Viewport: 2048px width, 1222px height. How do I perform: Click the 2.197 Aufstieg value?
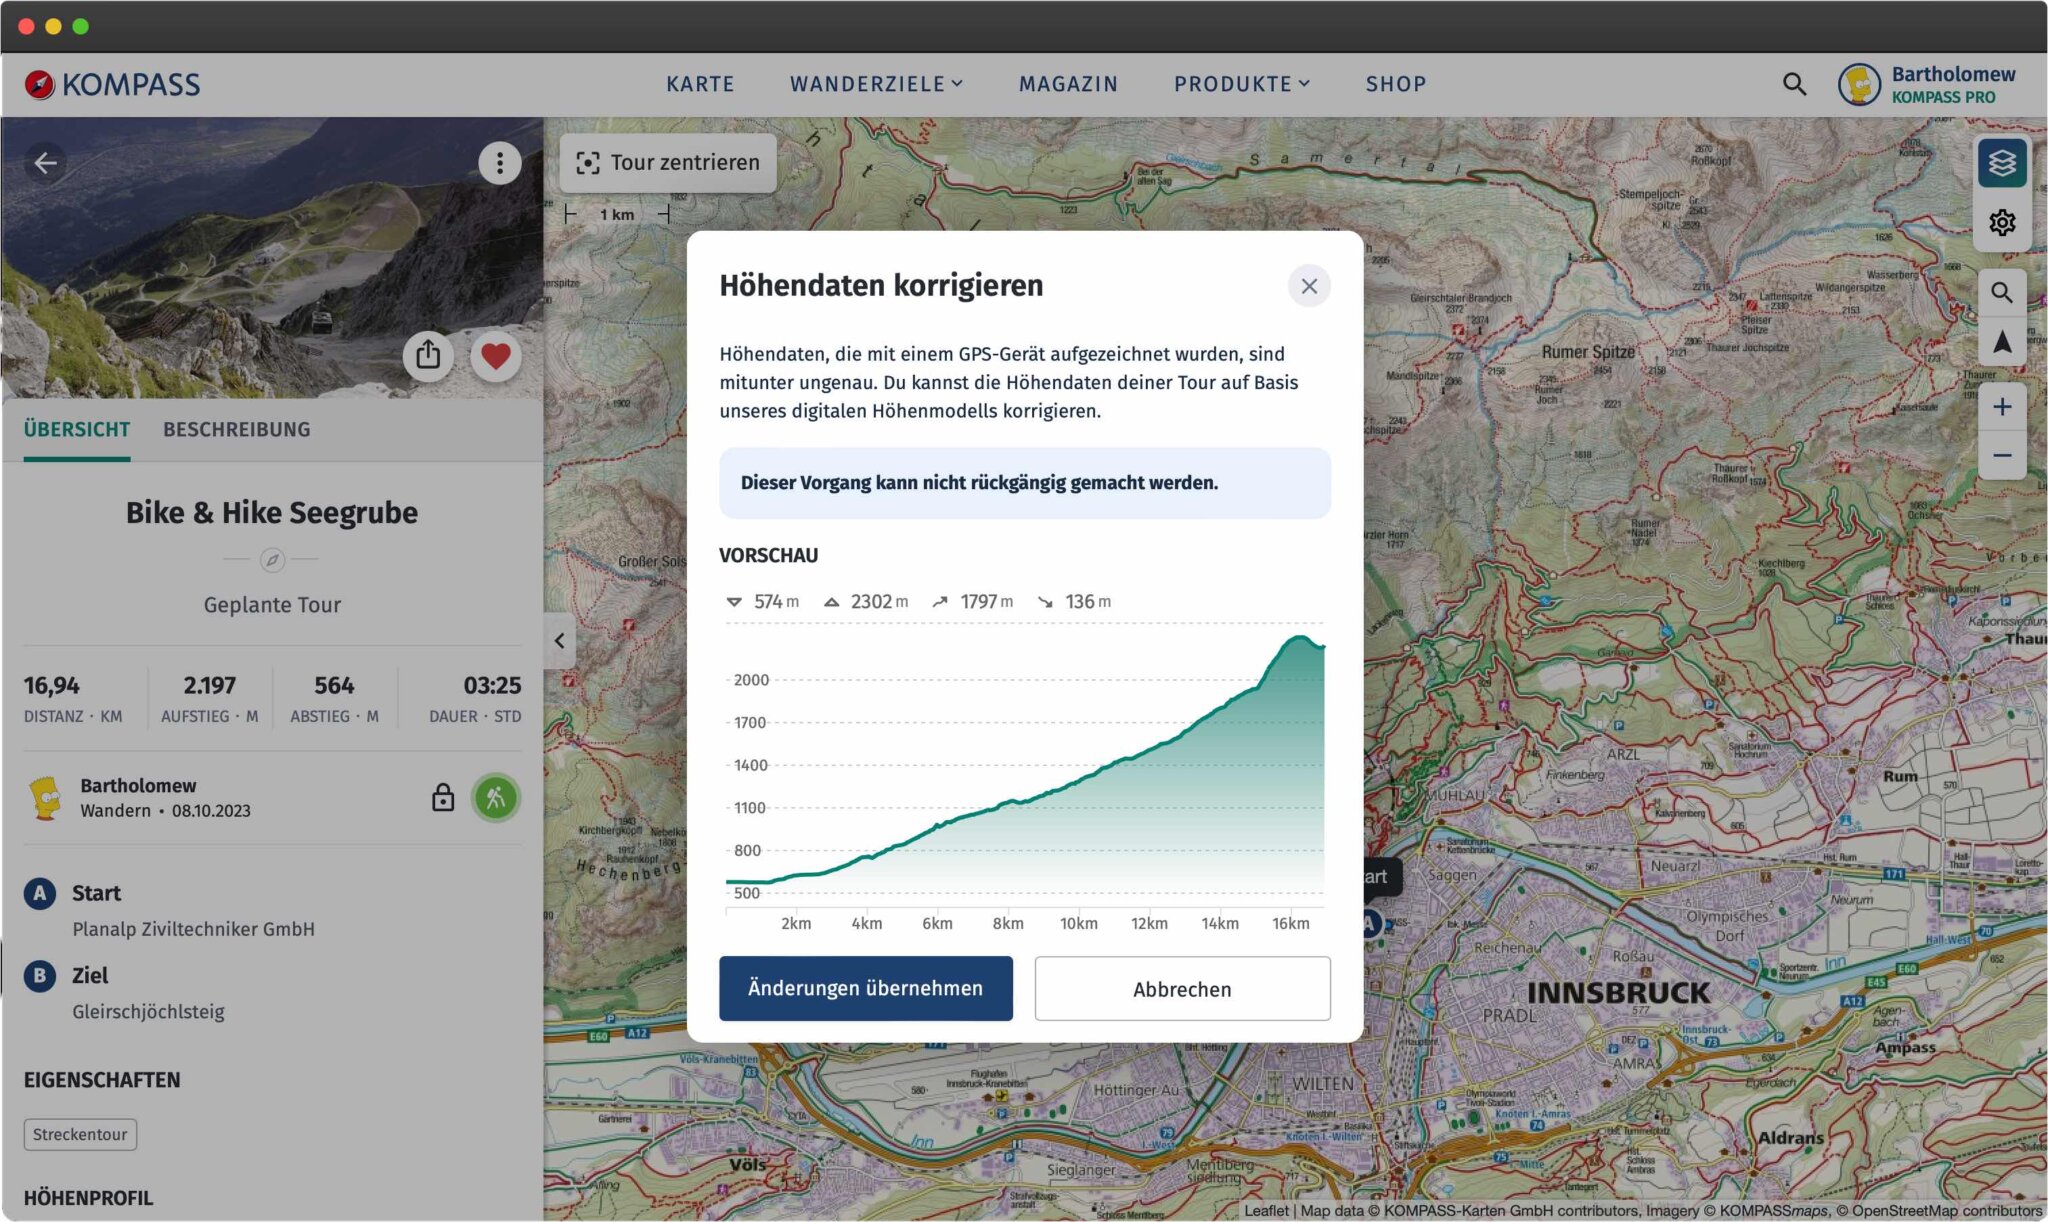click(209, 685)
